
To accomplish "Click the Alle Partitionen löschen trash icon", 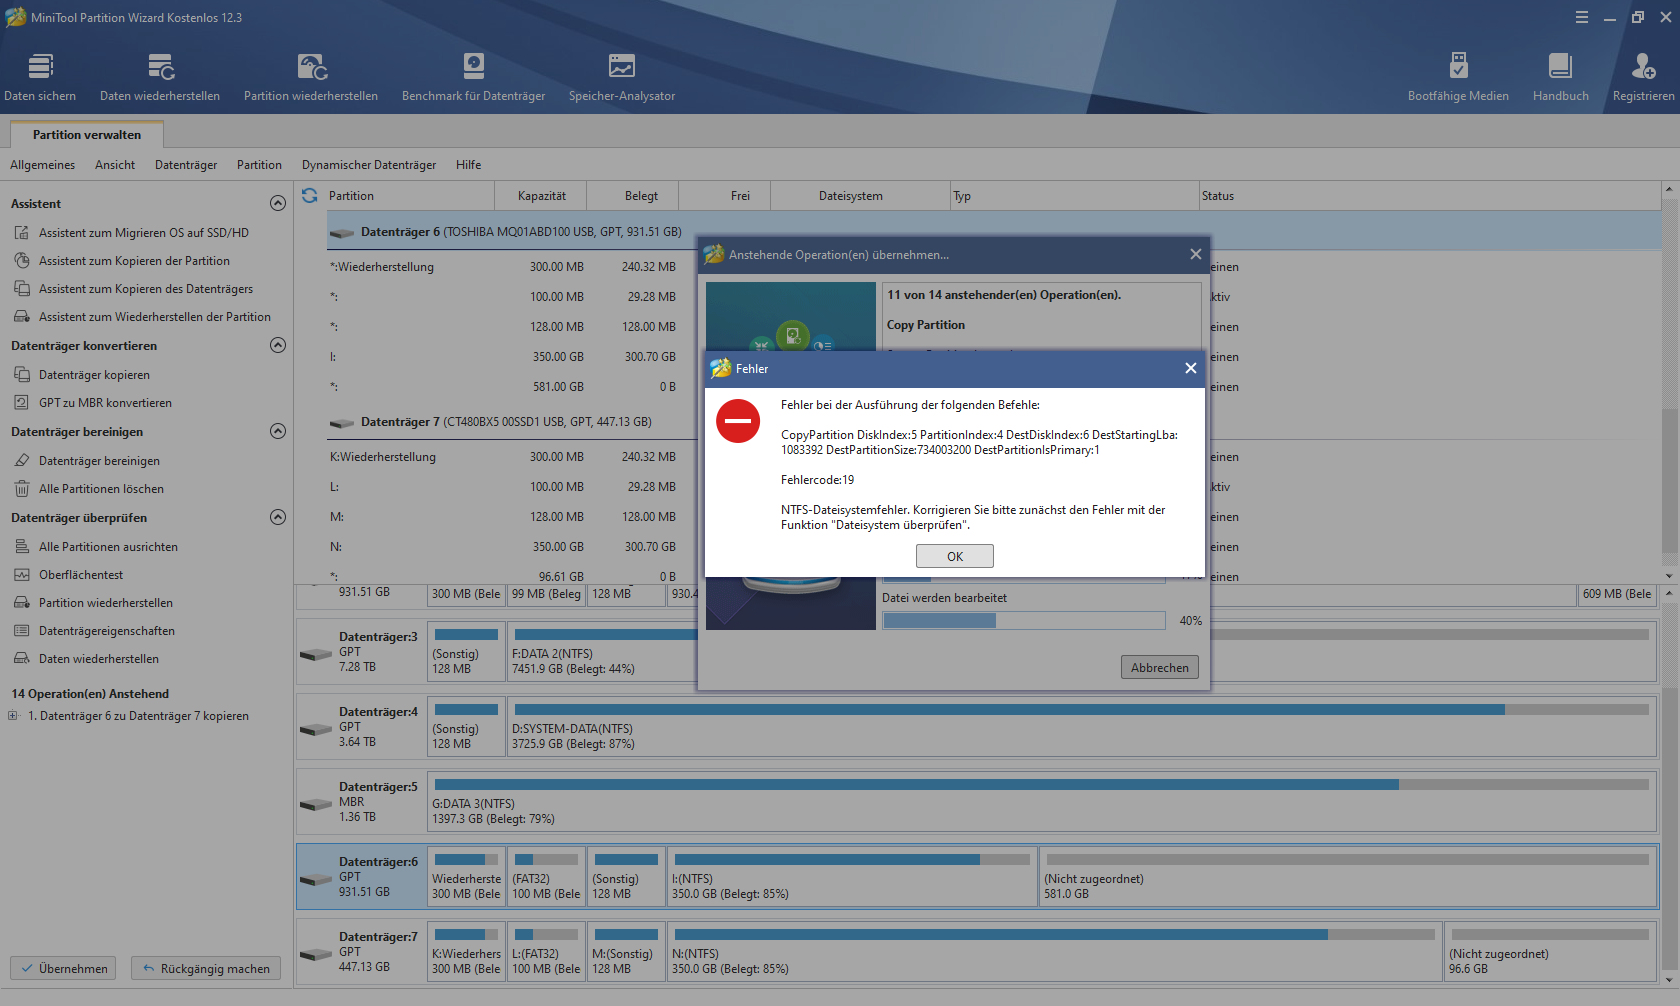I will (x=22, y=489).
